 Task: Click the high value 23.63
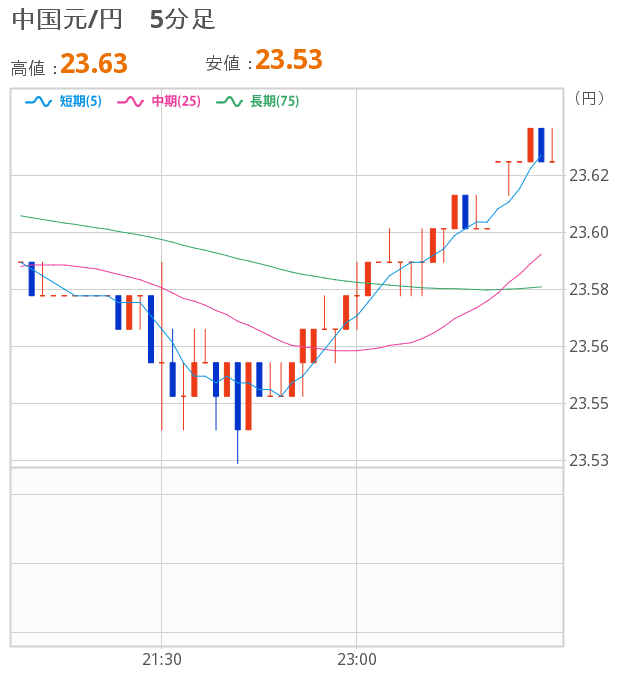[x=94, y=64]
